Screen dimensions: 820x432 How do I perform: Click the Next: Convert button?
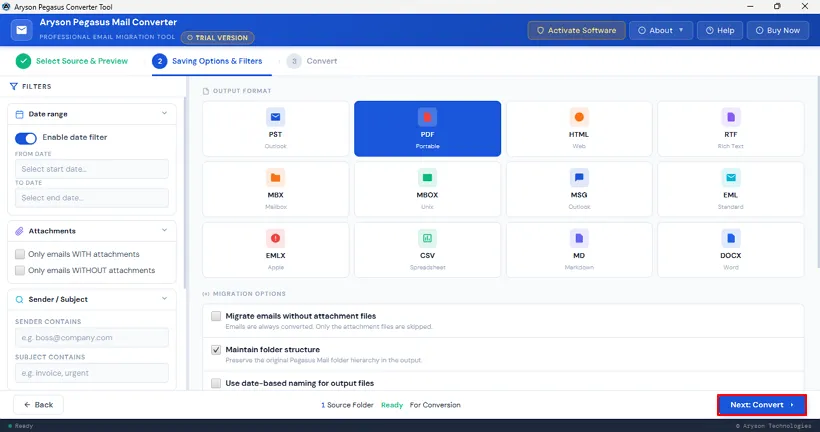click(761, 405)
